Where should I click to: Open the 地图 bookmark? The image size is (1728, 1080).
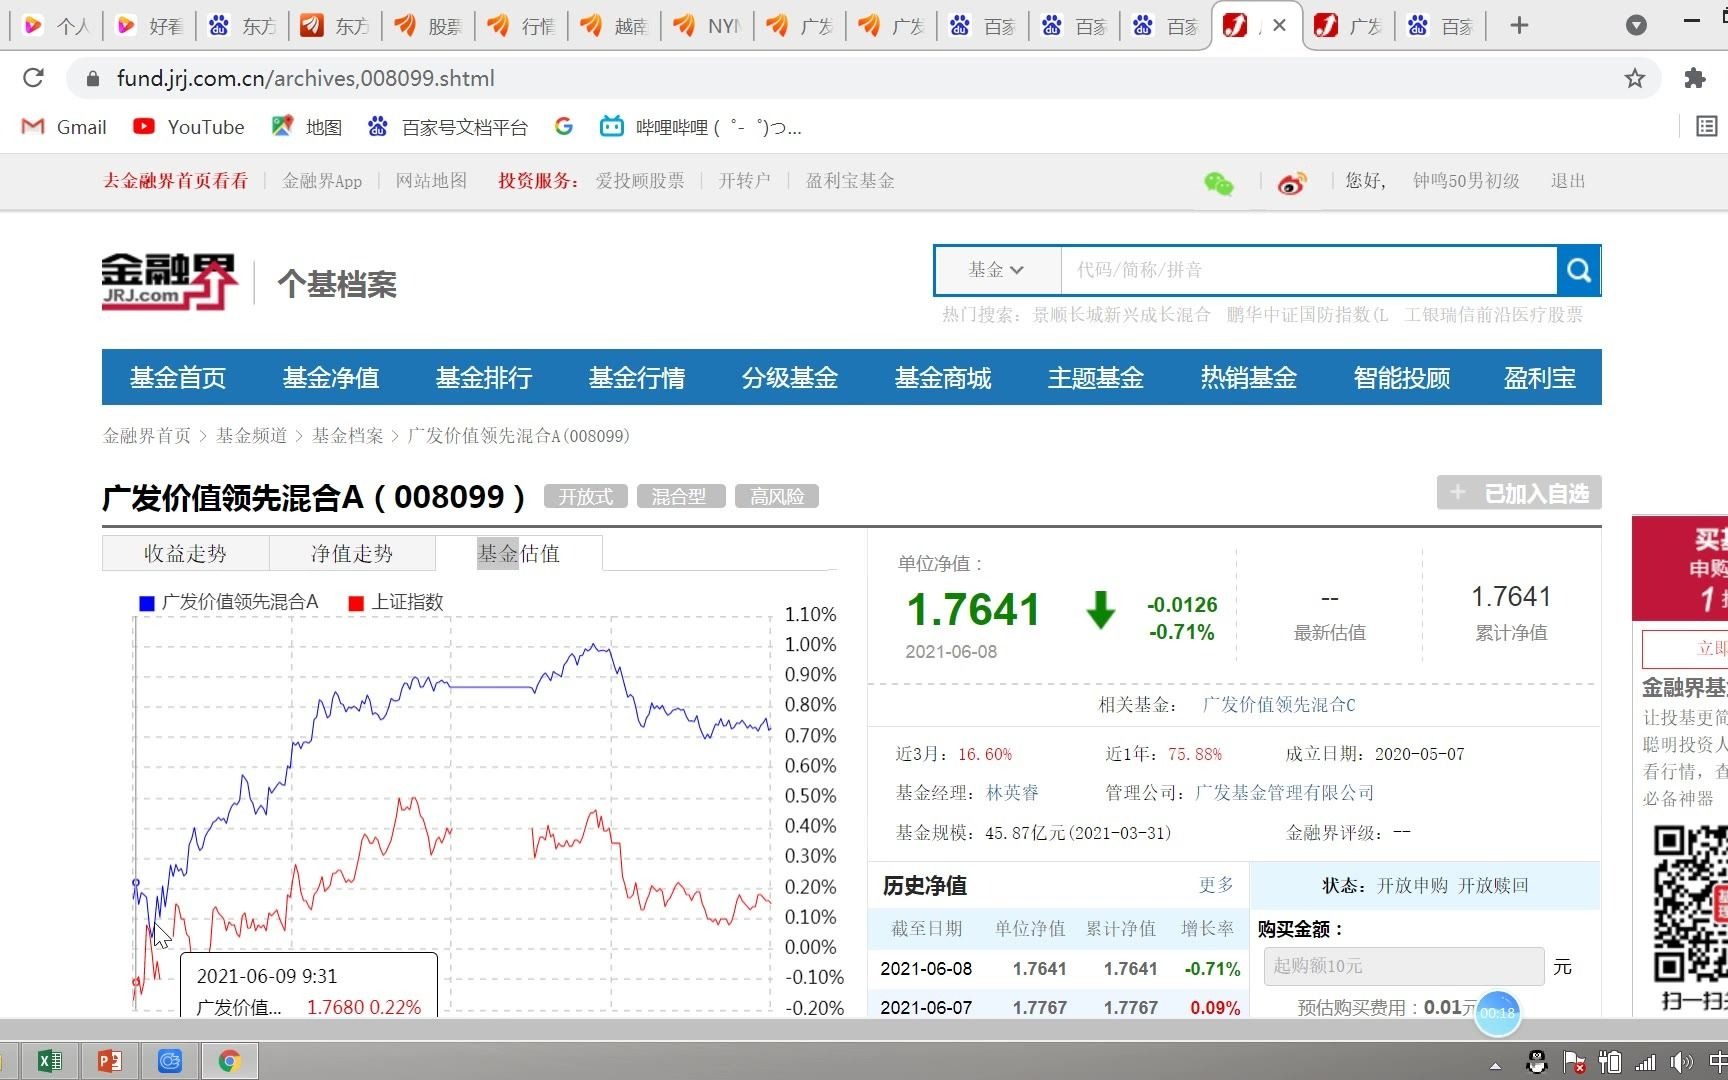click(x=307, y=127)
